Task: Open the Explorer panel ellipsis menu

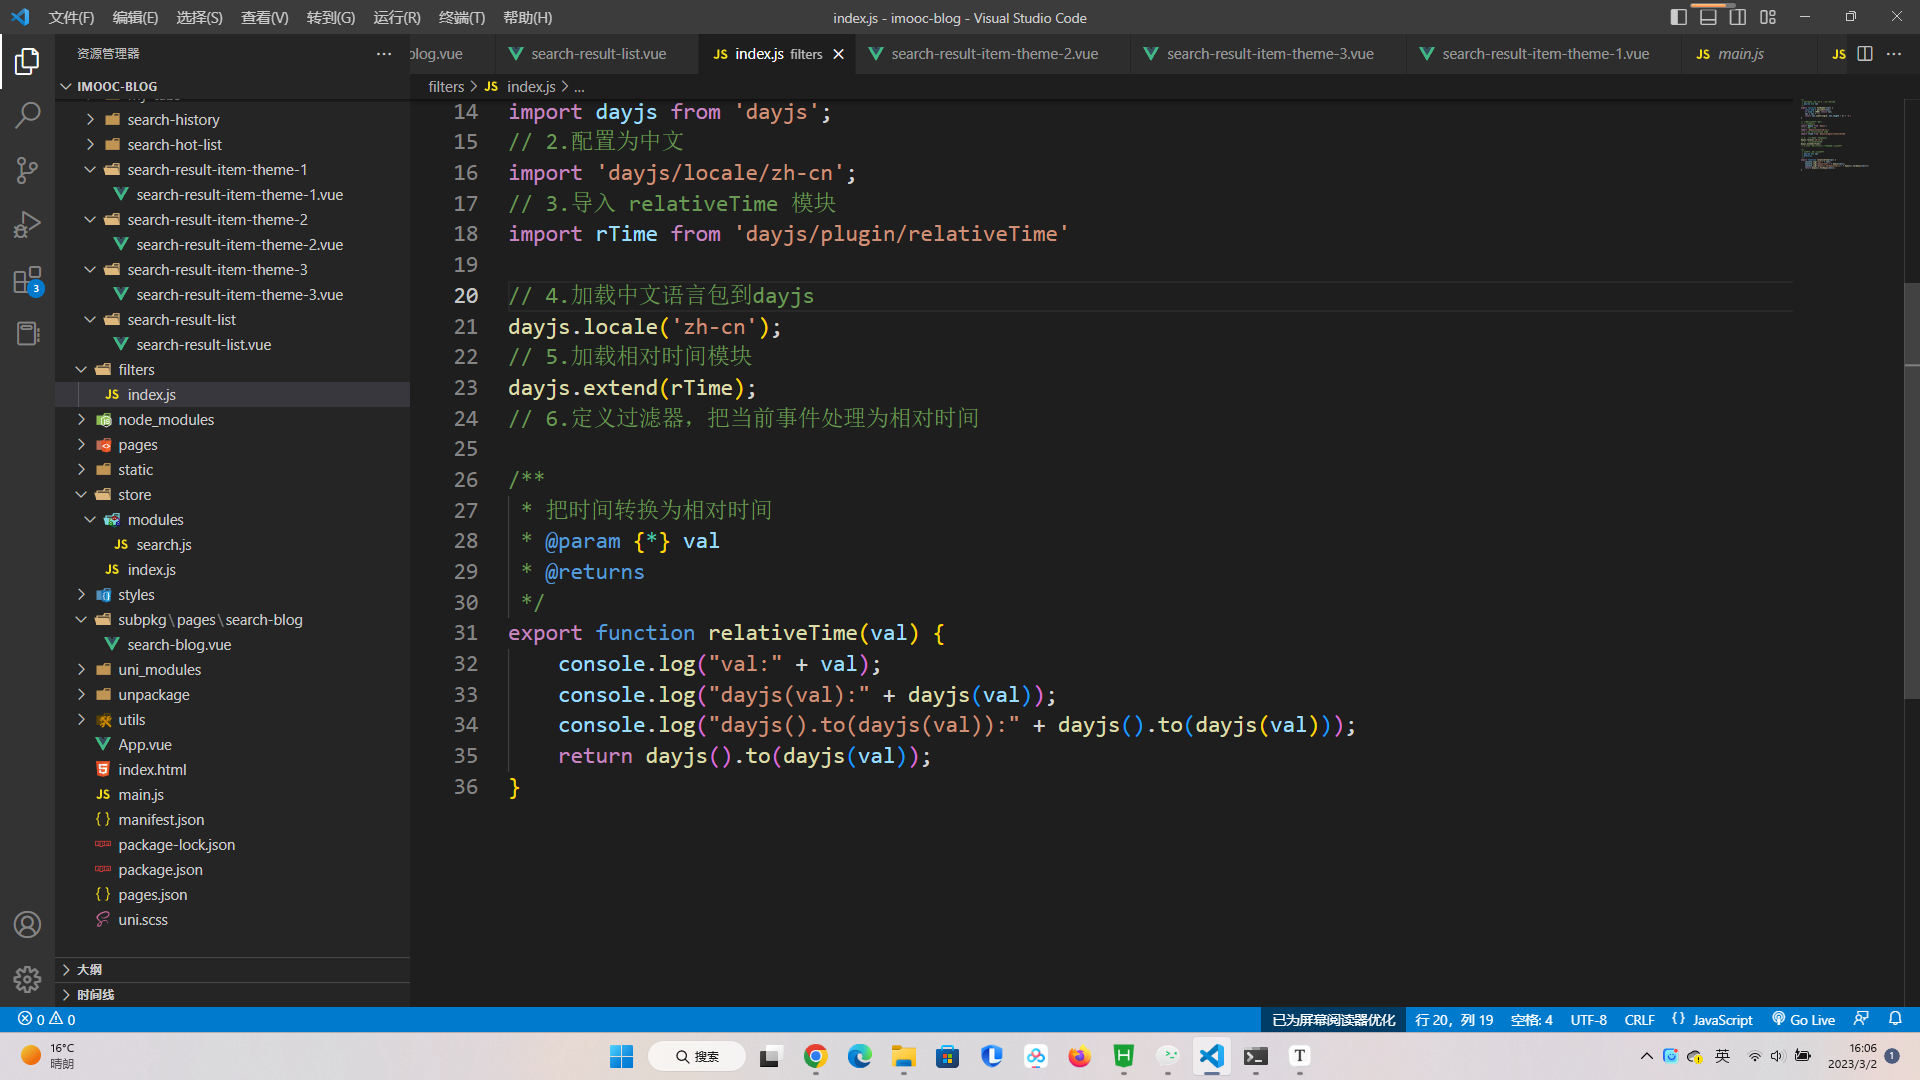Action: coord(384,54)
